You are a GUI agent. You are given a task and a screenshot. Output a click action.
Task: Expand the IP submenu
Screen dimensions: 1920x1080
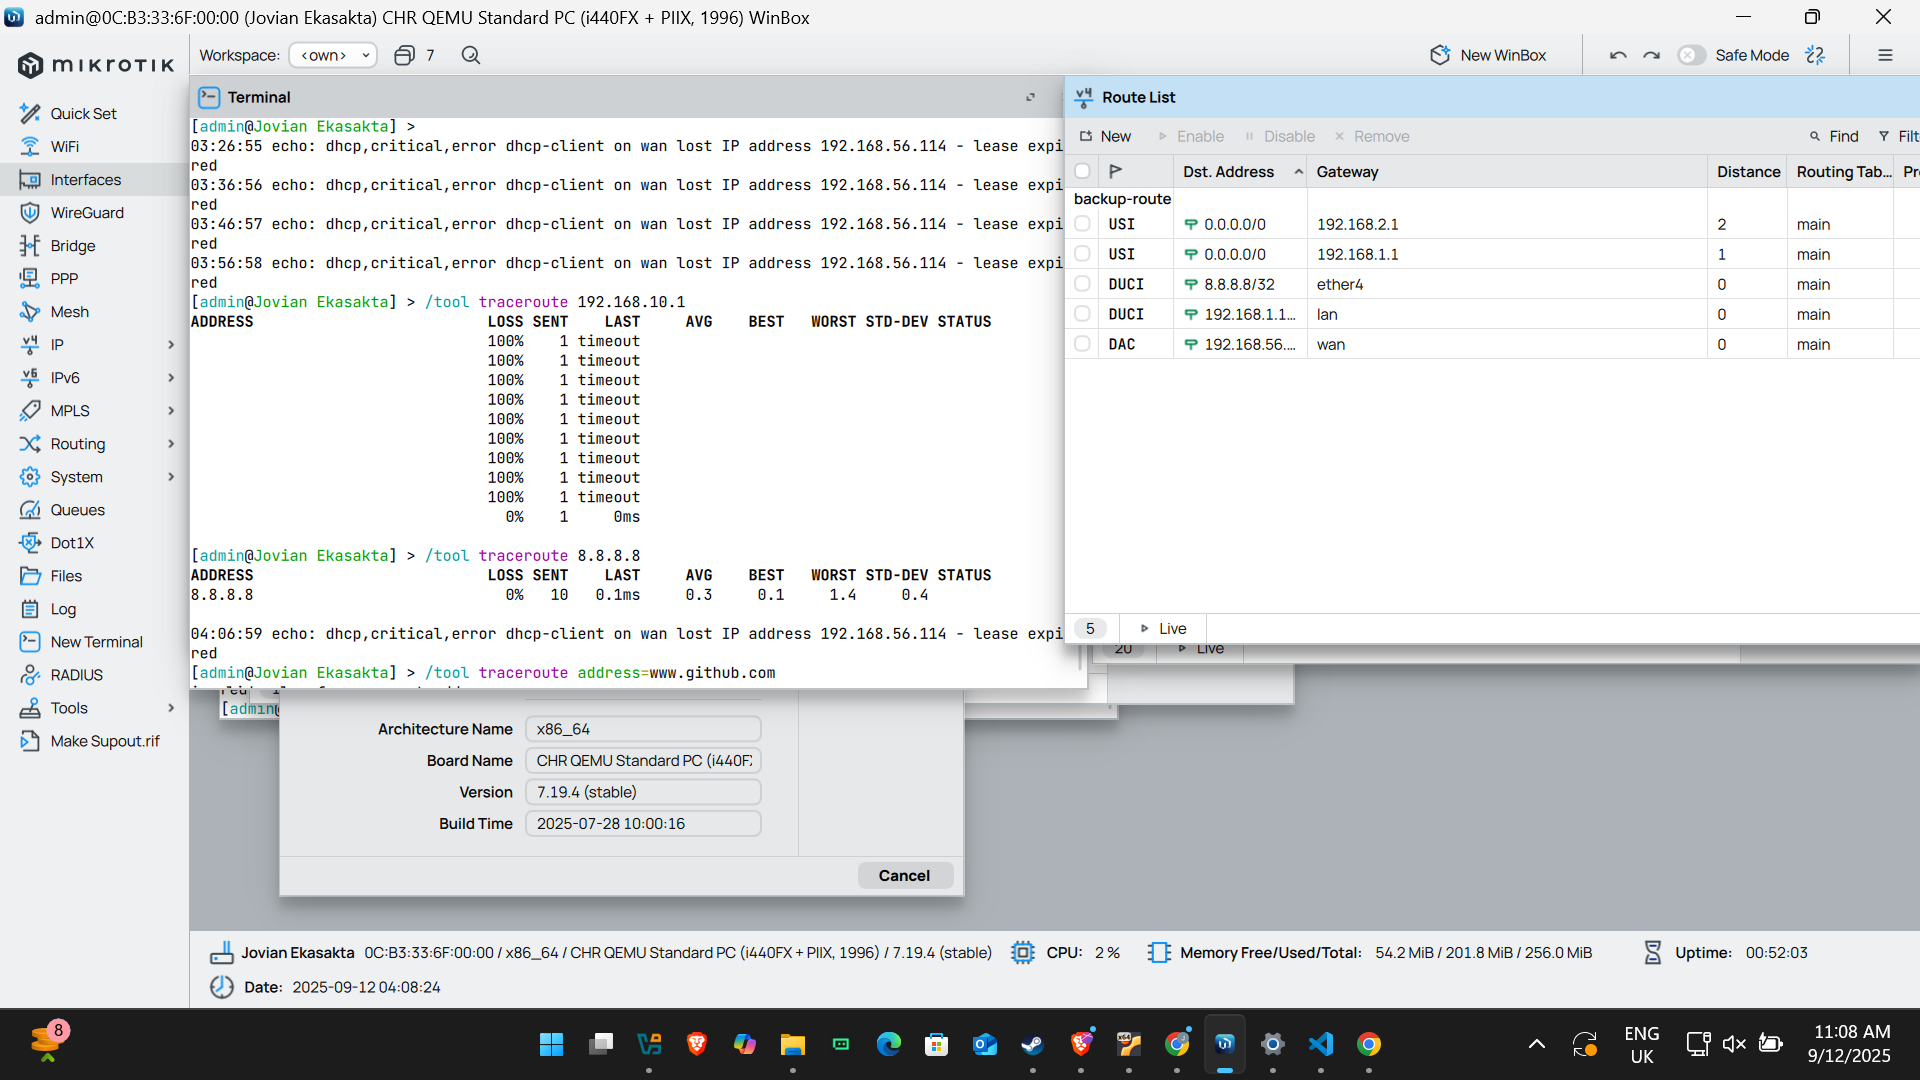click(x=171, y=345)
